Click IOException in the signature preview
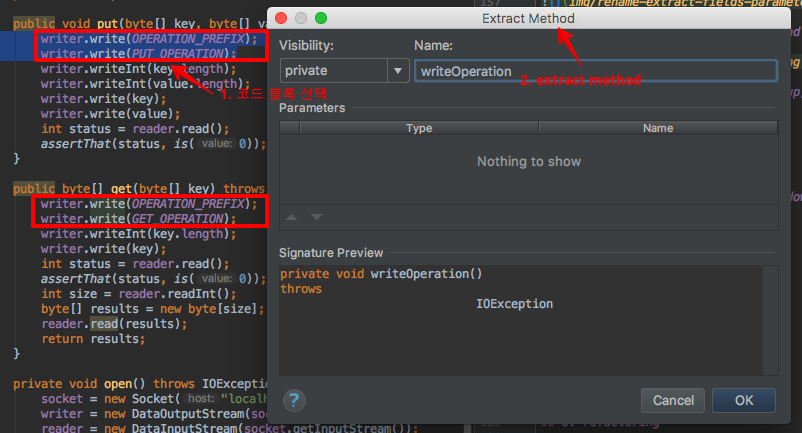 pyautogui.click(x=515, y=304)
